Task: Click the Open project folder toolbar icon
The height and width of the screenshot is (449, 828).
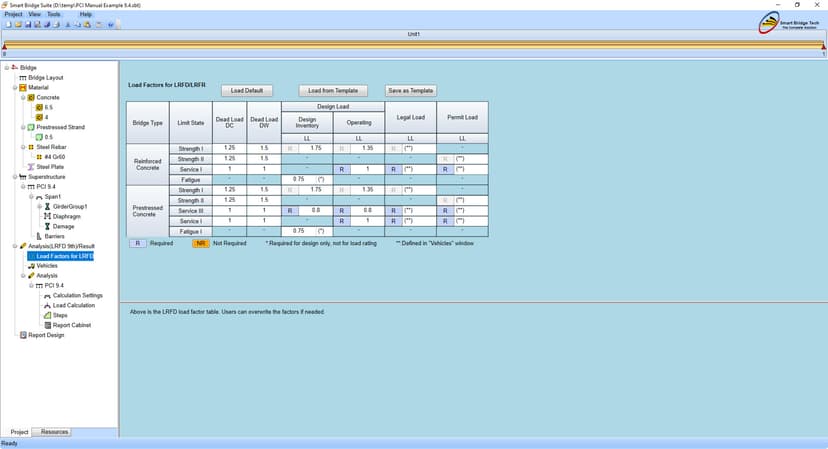Action: click(x=18, y=24)
